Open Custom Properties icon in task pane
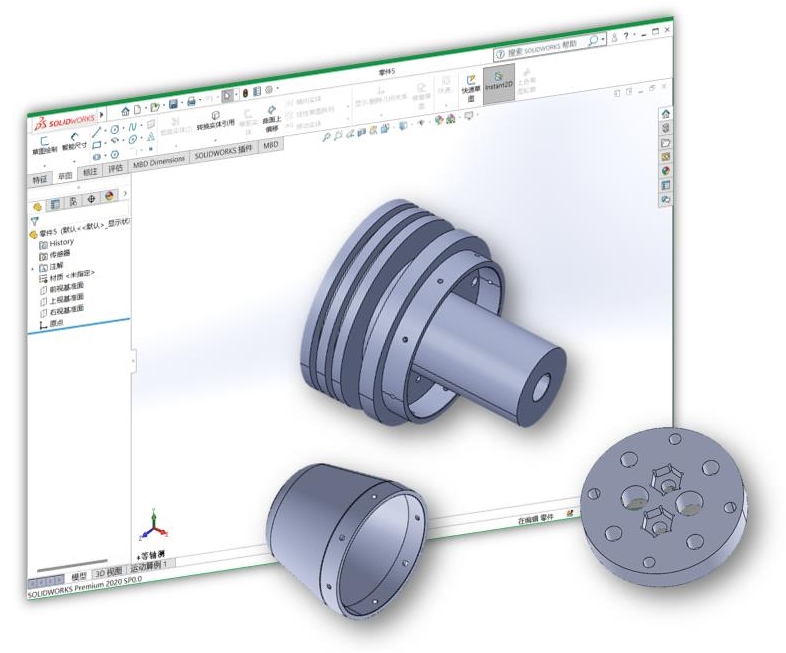The width and height of the screenshot is (786, 653). (x=666, y=185)
